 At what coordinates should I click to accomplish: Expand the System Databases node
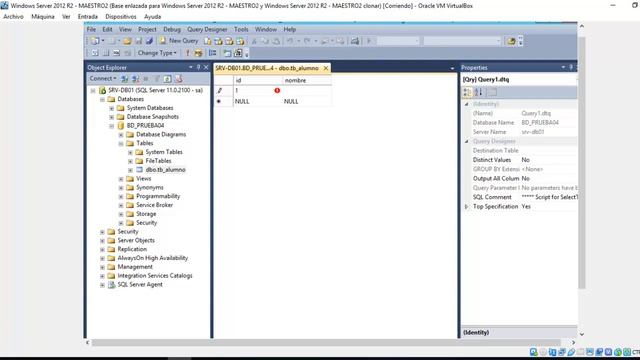tap(111, 108)
